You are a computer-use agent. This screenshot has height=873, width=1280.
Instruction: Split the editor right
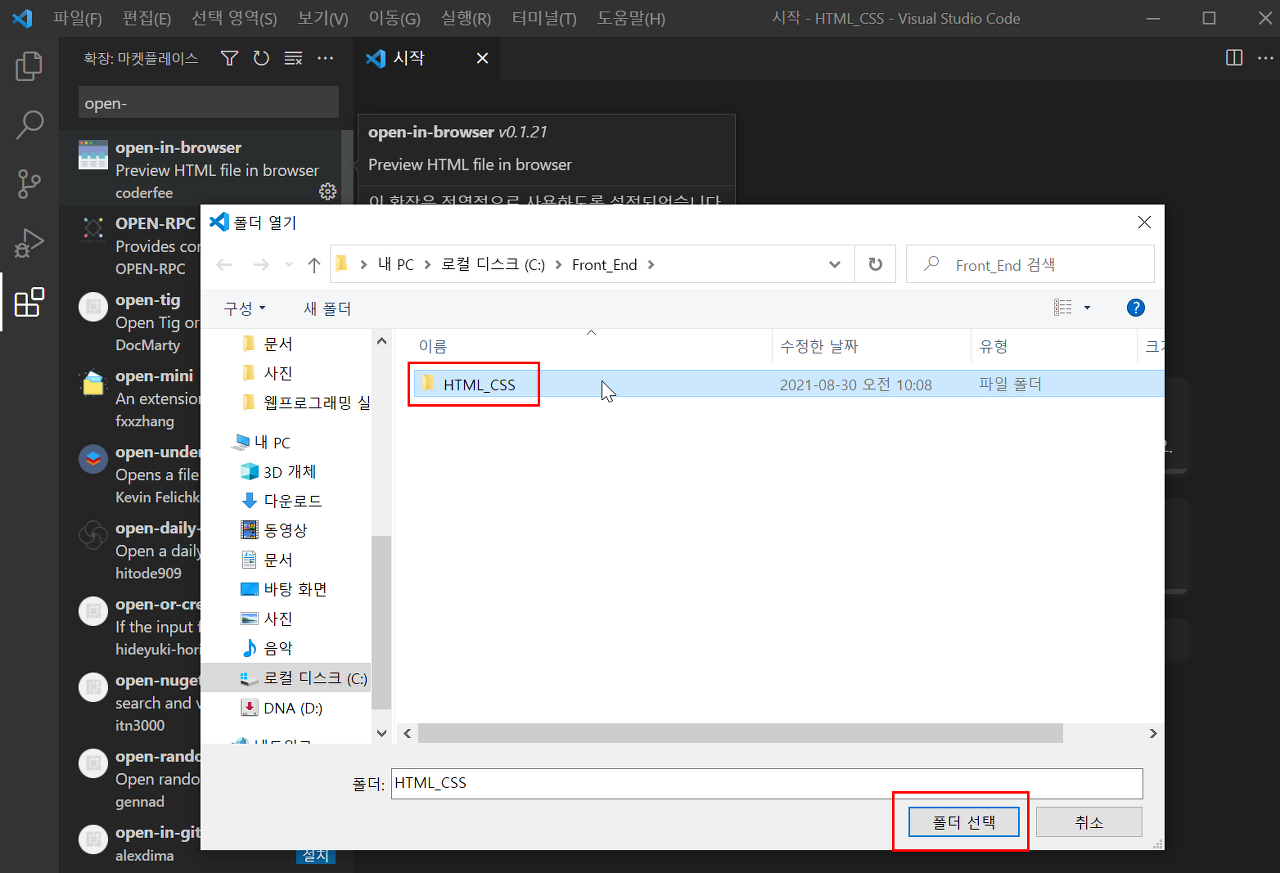[x=1234, y=58]
